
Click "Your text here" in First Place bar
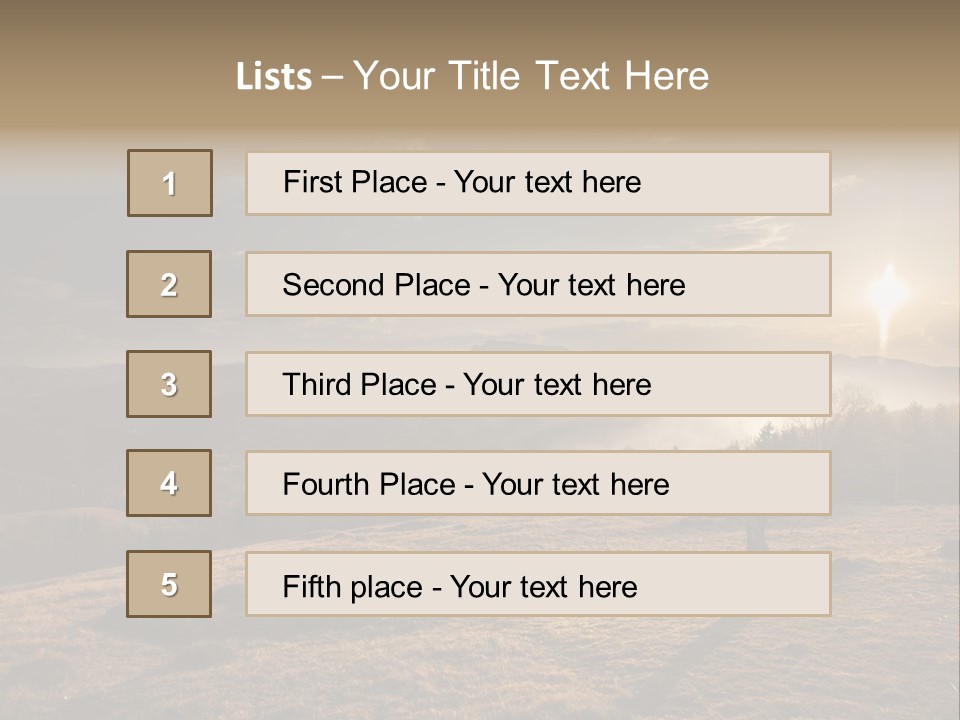(547, 182)
